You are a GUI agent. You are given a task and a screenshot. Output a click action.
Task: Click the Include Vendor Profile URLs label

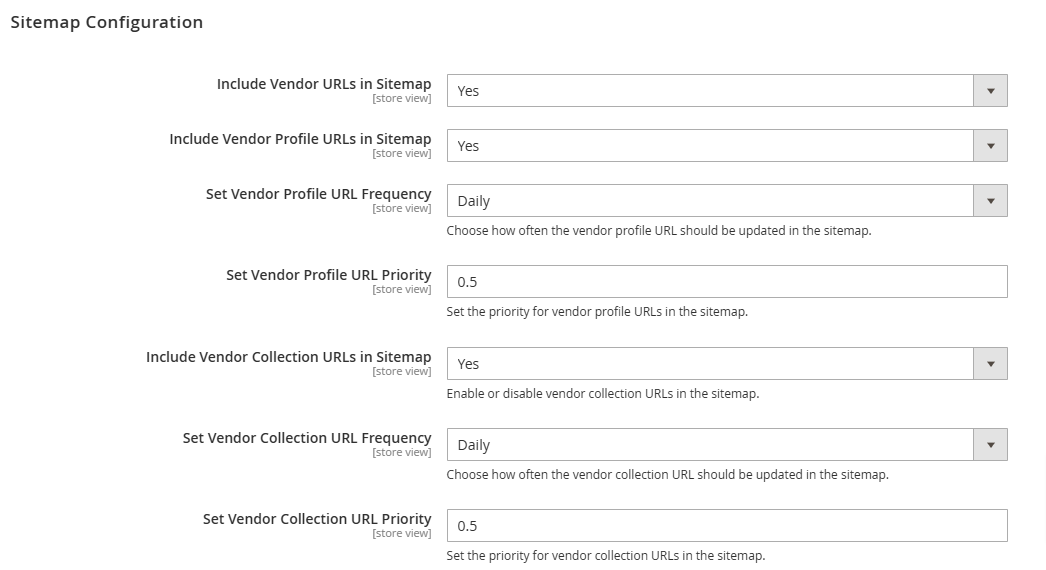pyautogui.click(x=300, y=139)
